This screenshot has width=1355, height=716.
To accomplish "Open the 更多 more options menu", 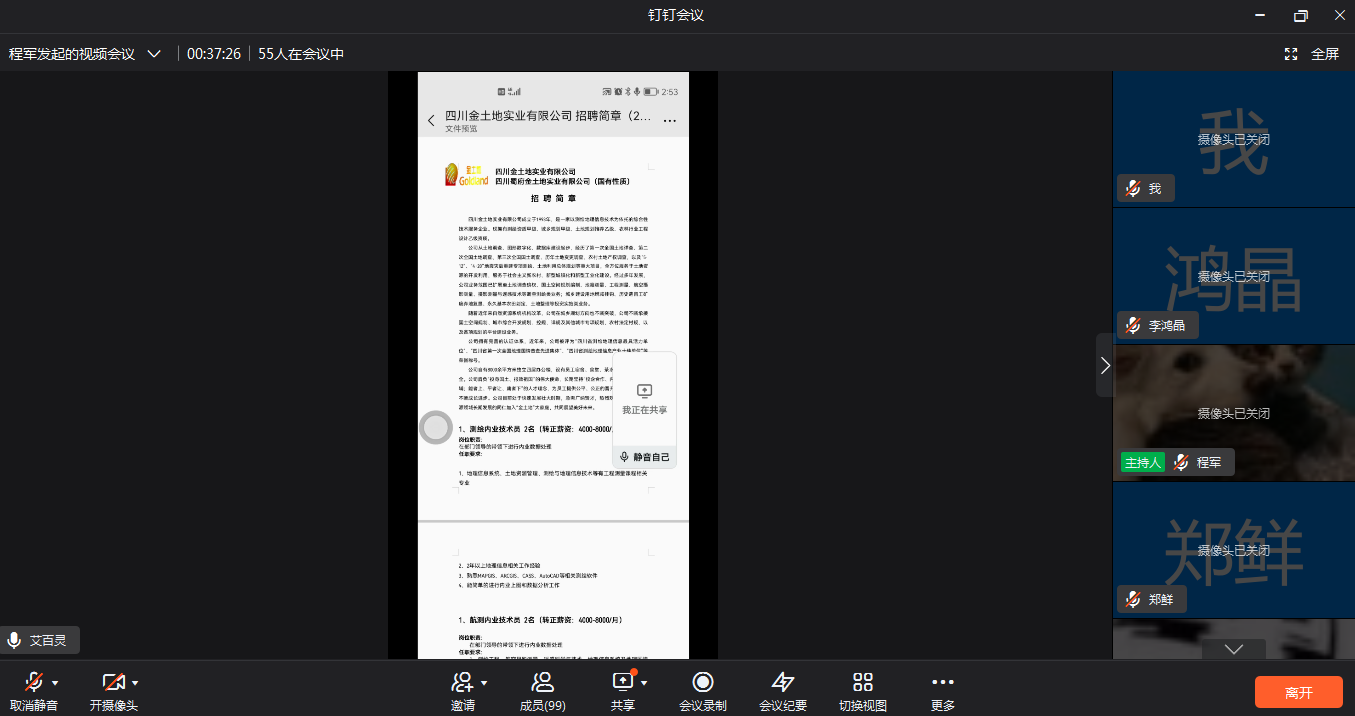I will [943, 691].
